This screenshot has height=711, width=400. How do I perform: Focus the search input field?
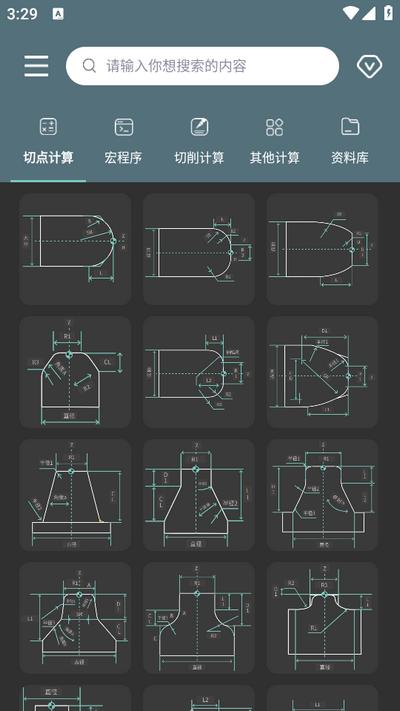202,66
